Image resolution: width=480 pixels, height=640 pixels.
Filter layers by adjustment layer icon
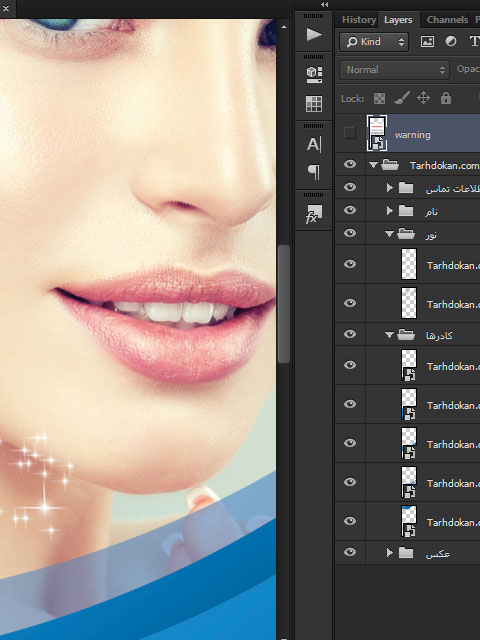click(451, 42)
